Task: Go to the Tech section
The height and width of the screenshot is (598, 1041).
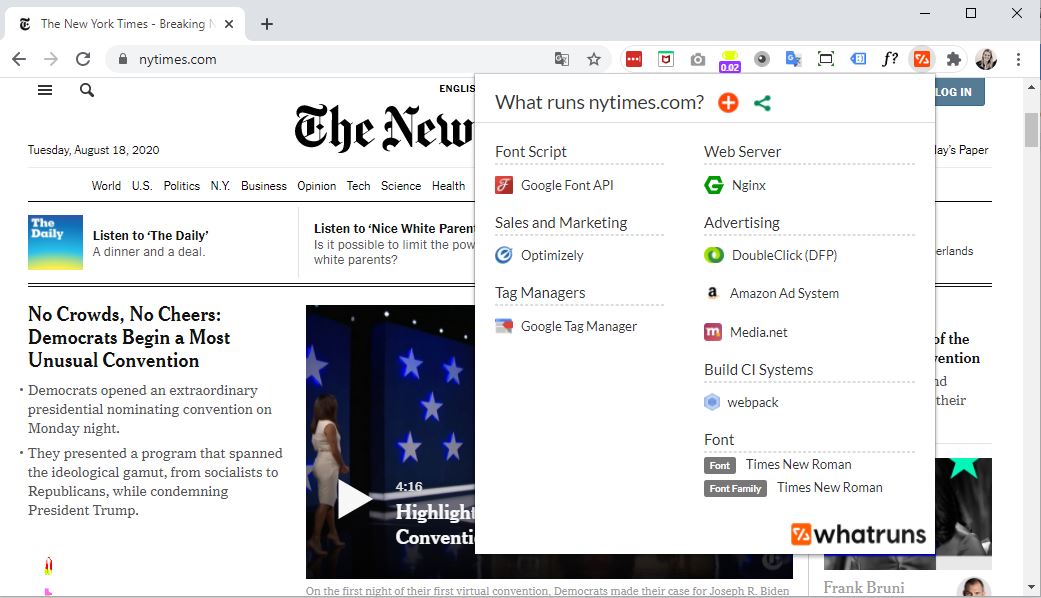Action: (x=359, y=186)
